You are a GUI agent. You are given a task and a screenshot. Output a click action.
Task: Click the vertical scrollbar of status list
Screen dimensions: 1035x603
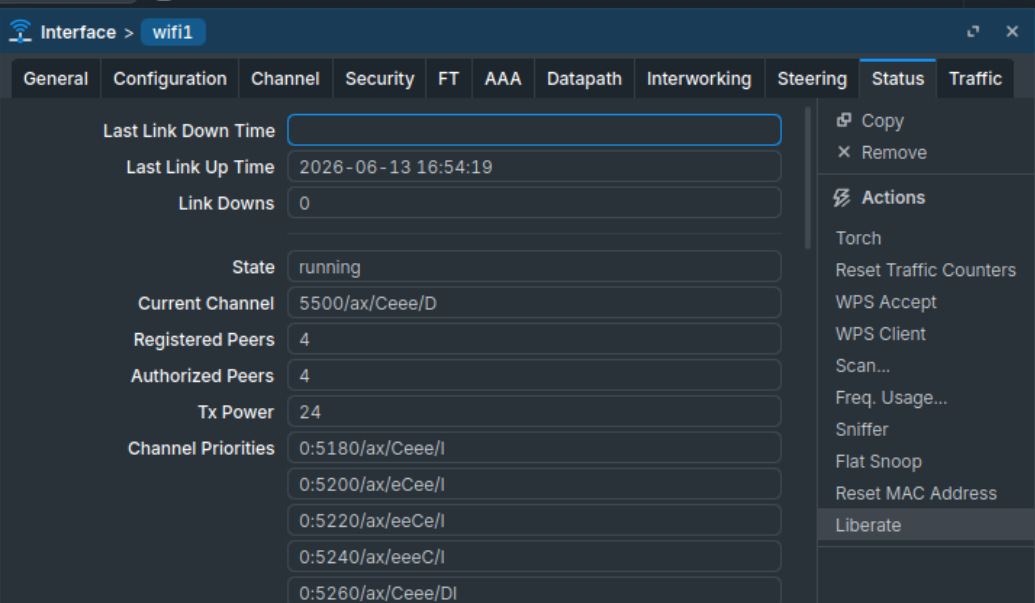807,178
